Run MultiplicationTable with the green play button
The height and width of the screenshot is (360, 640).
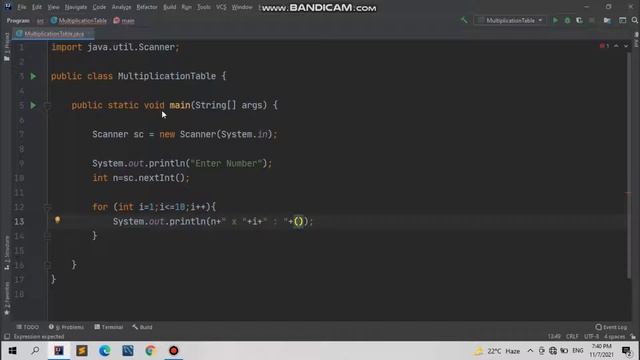coord(555,20)
